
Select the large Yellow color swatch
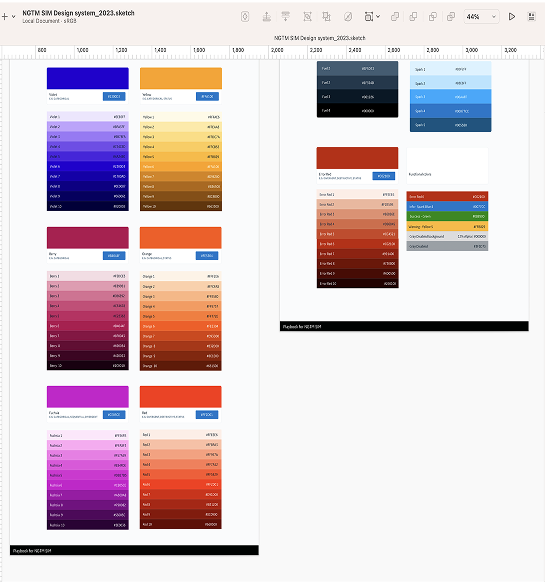181,78
